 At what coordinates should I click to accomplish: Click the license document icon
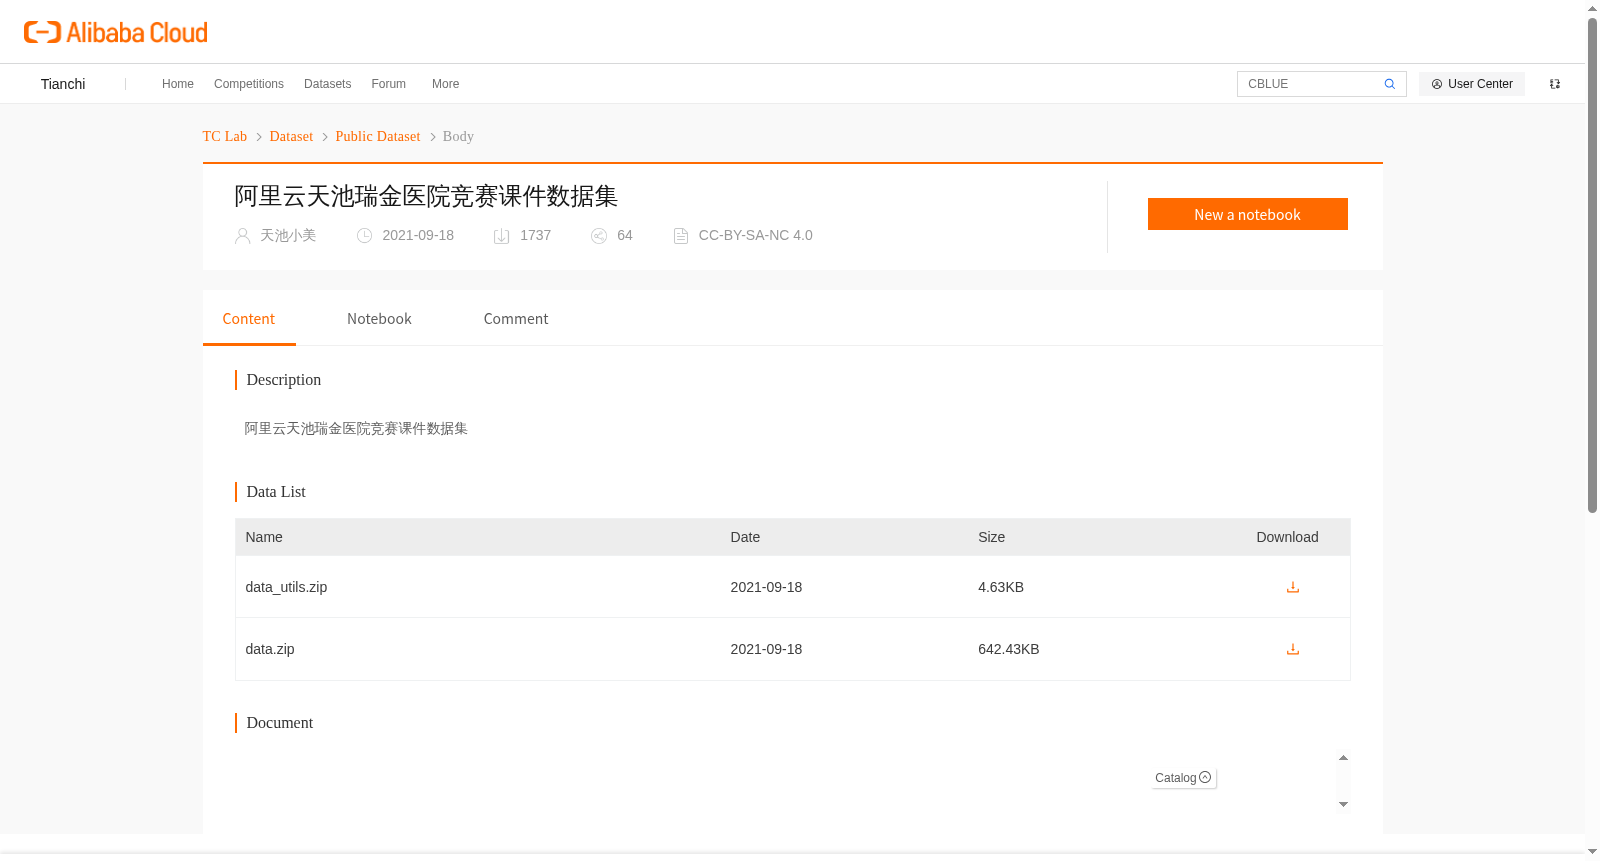[x=681, y=236]
